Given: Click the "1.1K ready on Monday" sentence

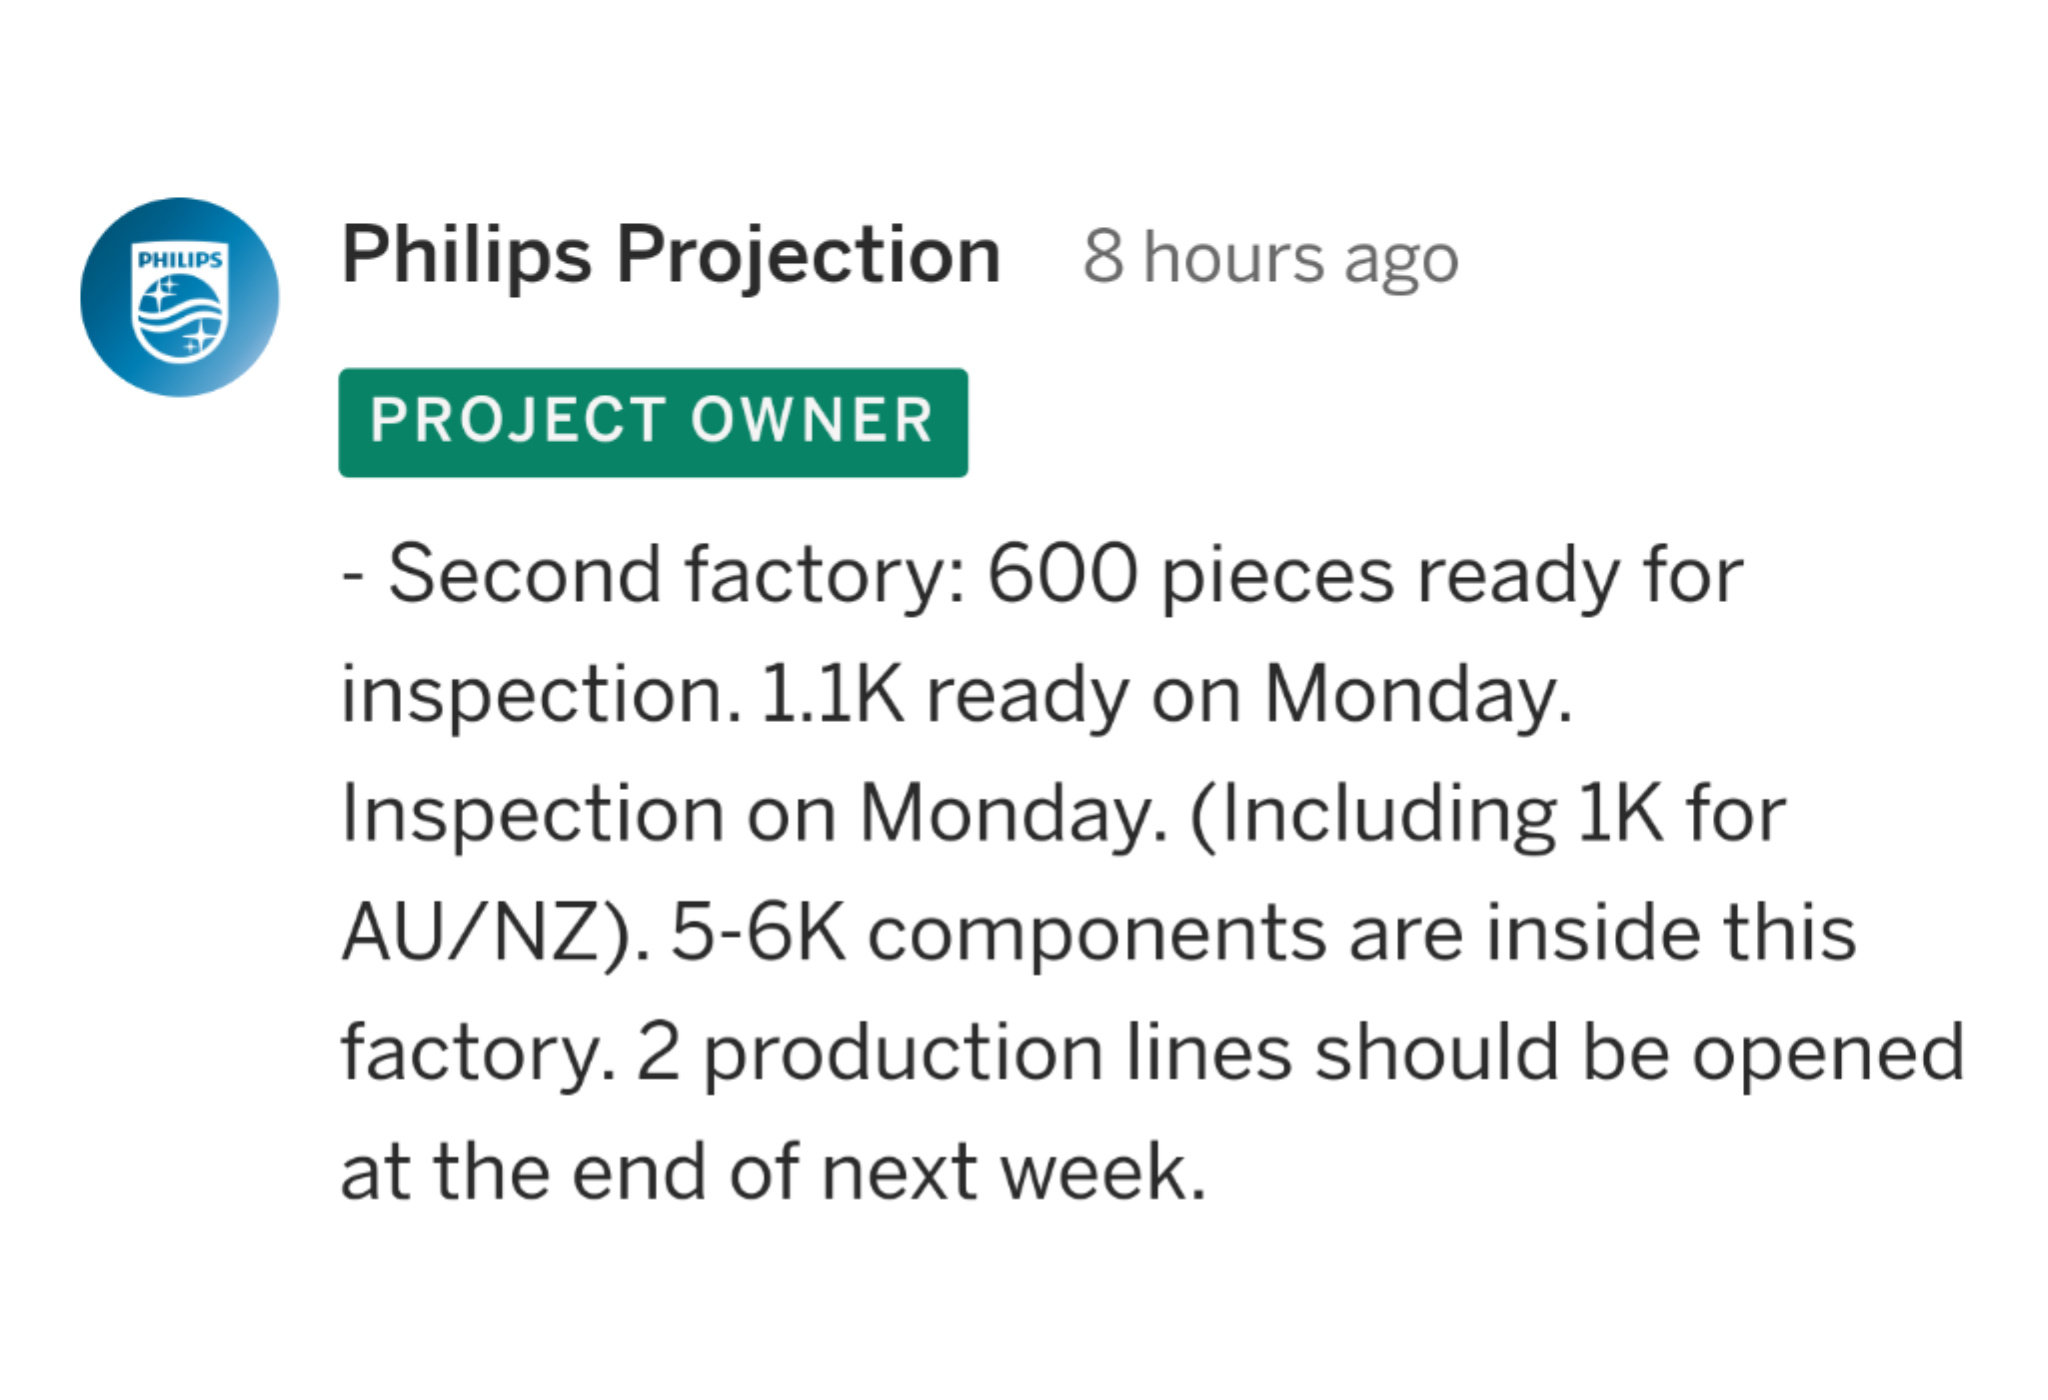Looking at the screenshot, I should coord(1166,695).
